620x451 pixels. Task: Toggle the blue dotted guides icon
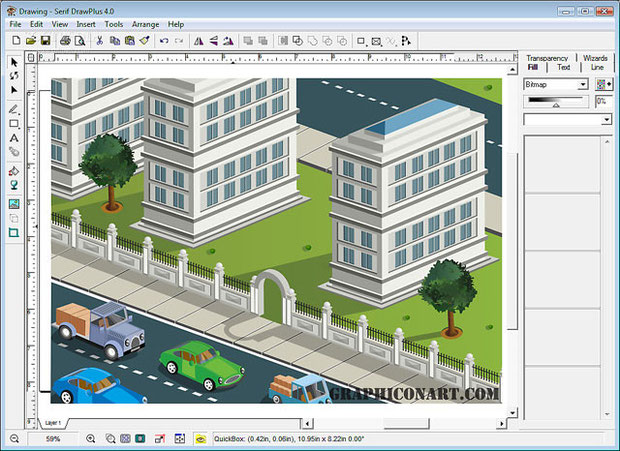pyautogui.click(x=180, y=438)
